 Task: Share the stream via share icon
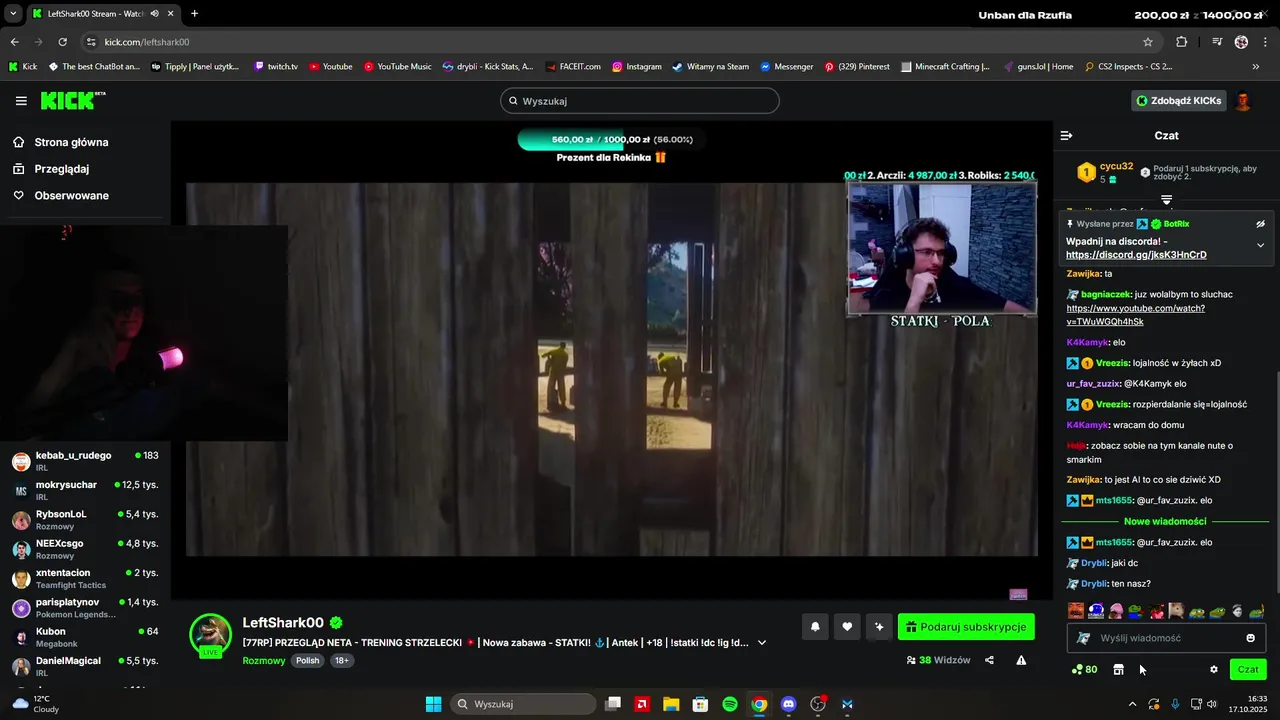[989, 660]
